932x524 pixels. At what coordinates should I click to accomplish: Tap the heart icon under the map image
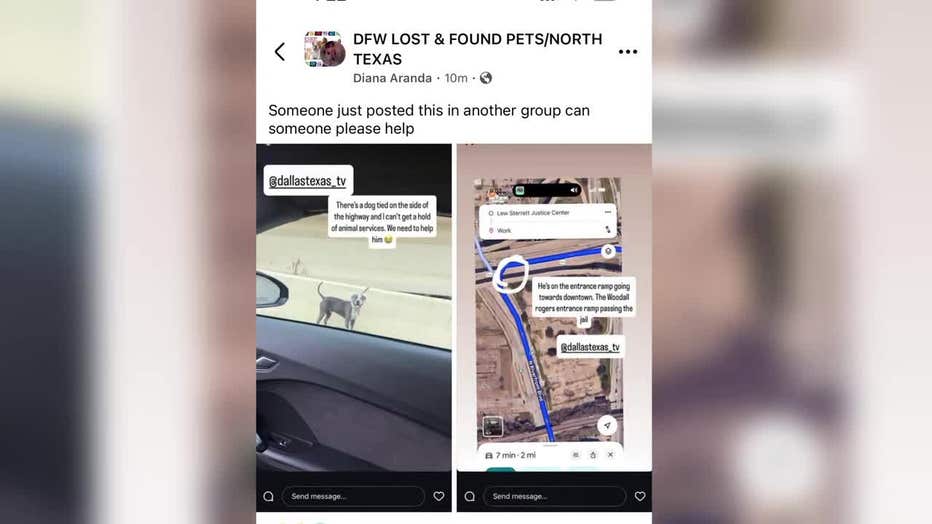click(x=640, y=496)
